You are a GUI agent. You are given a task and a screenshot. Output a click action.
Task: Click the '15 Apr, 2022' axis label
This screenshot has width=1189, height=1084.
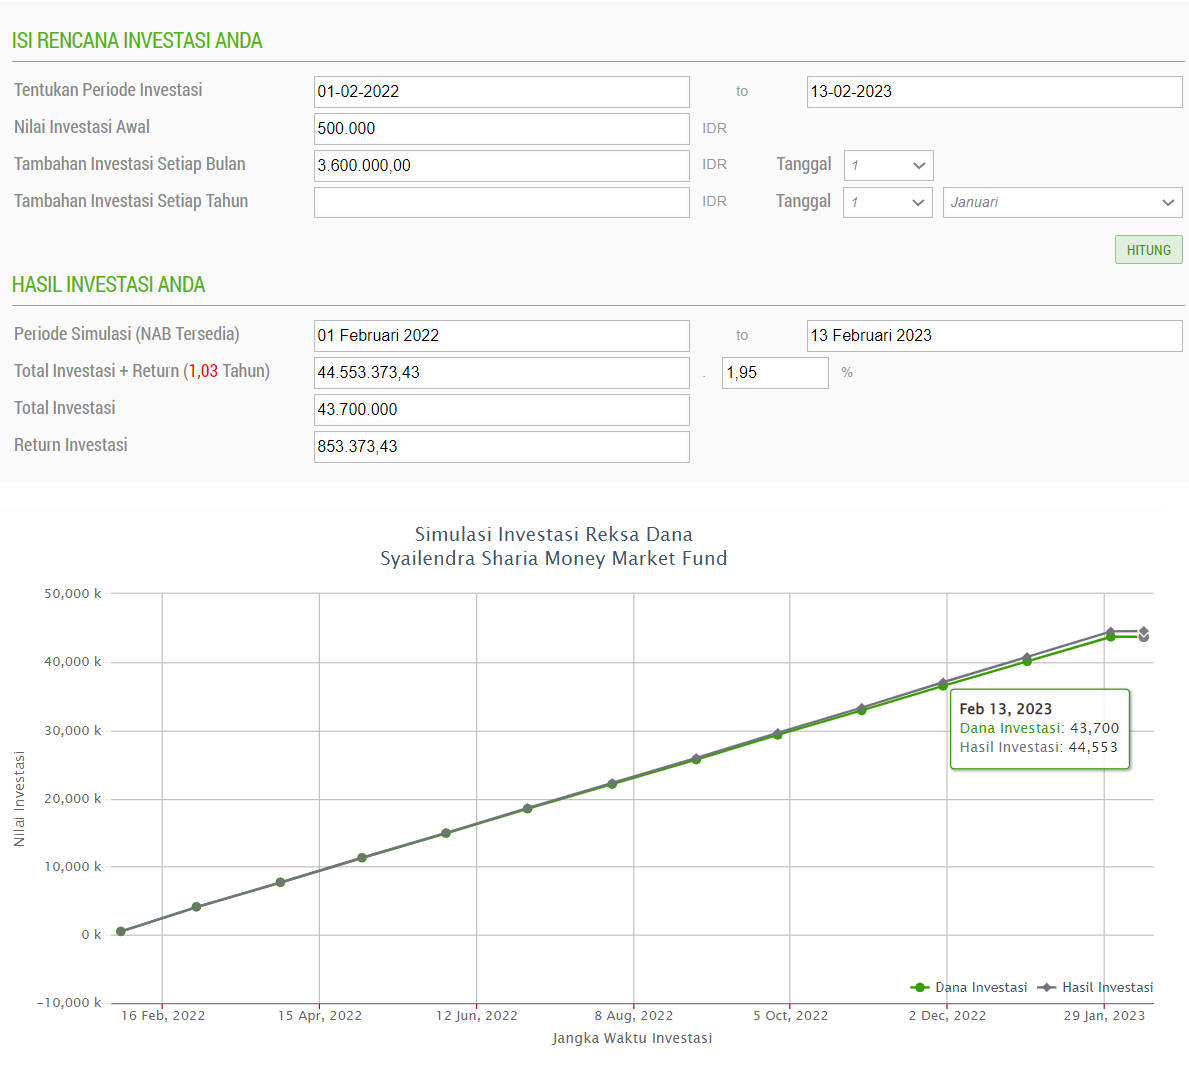[320, 1016]
